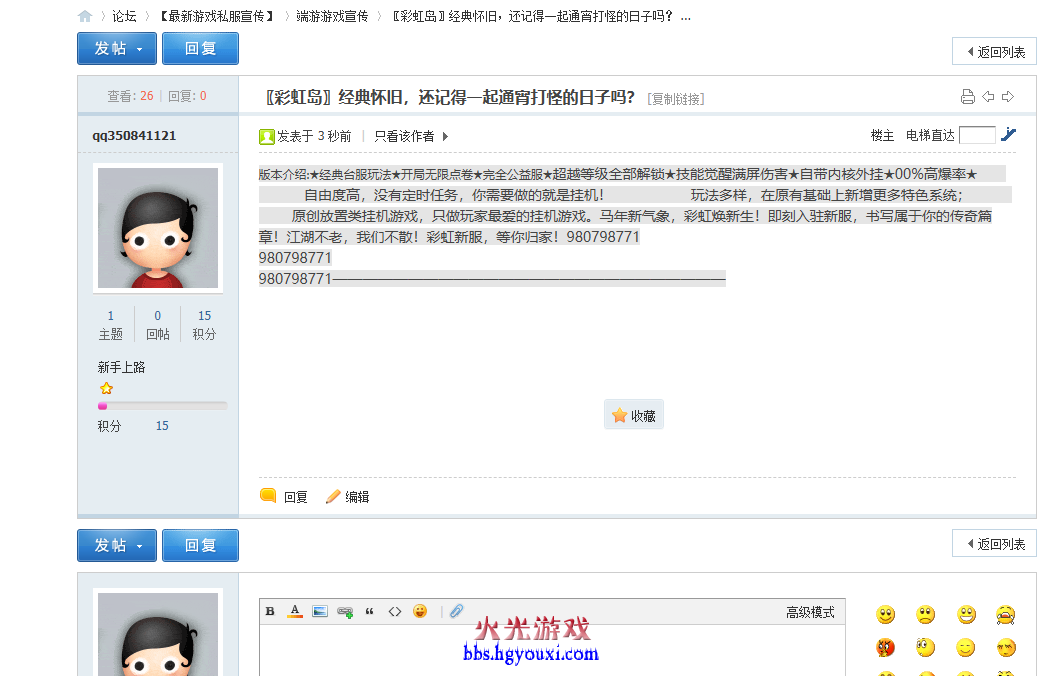
Task: Click the 积分 count 15 stat
Action: [x=204, y=316]
